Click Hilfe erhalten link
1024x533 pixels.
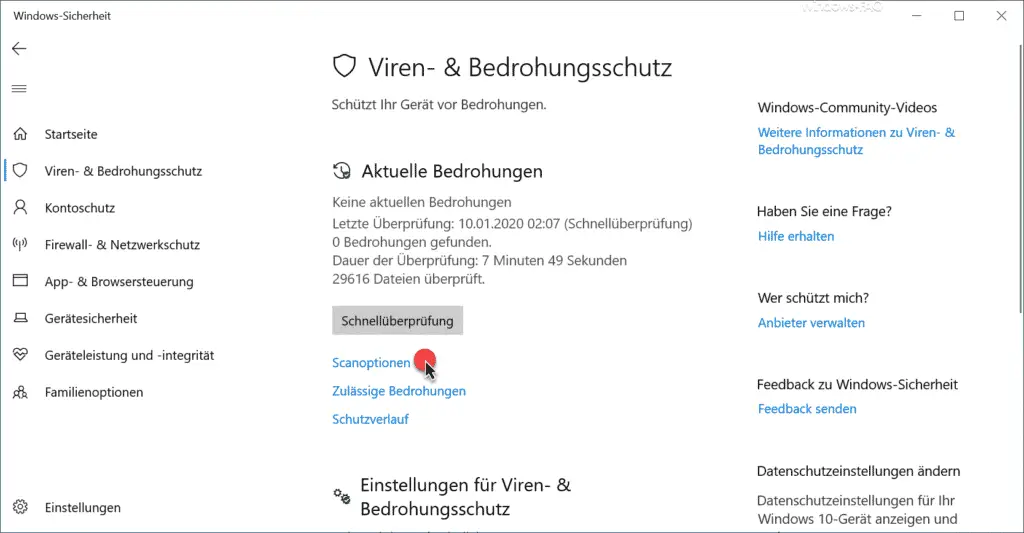tap(795, 236)
